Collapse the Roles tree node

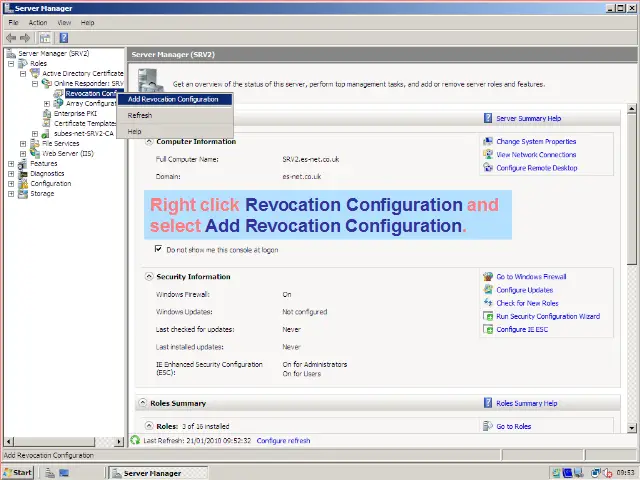(x=11, y=63)
